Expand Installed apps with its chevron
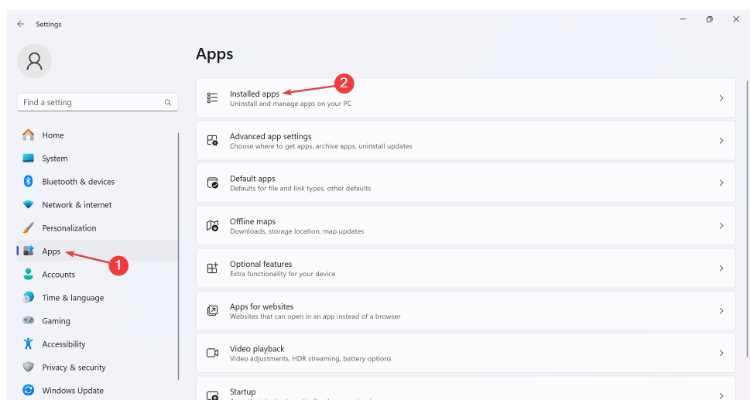Screen dimensions: 751x411 pyautogui.click(x=721, y=98)
